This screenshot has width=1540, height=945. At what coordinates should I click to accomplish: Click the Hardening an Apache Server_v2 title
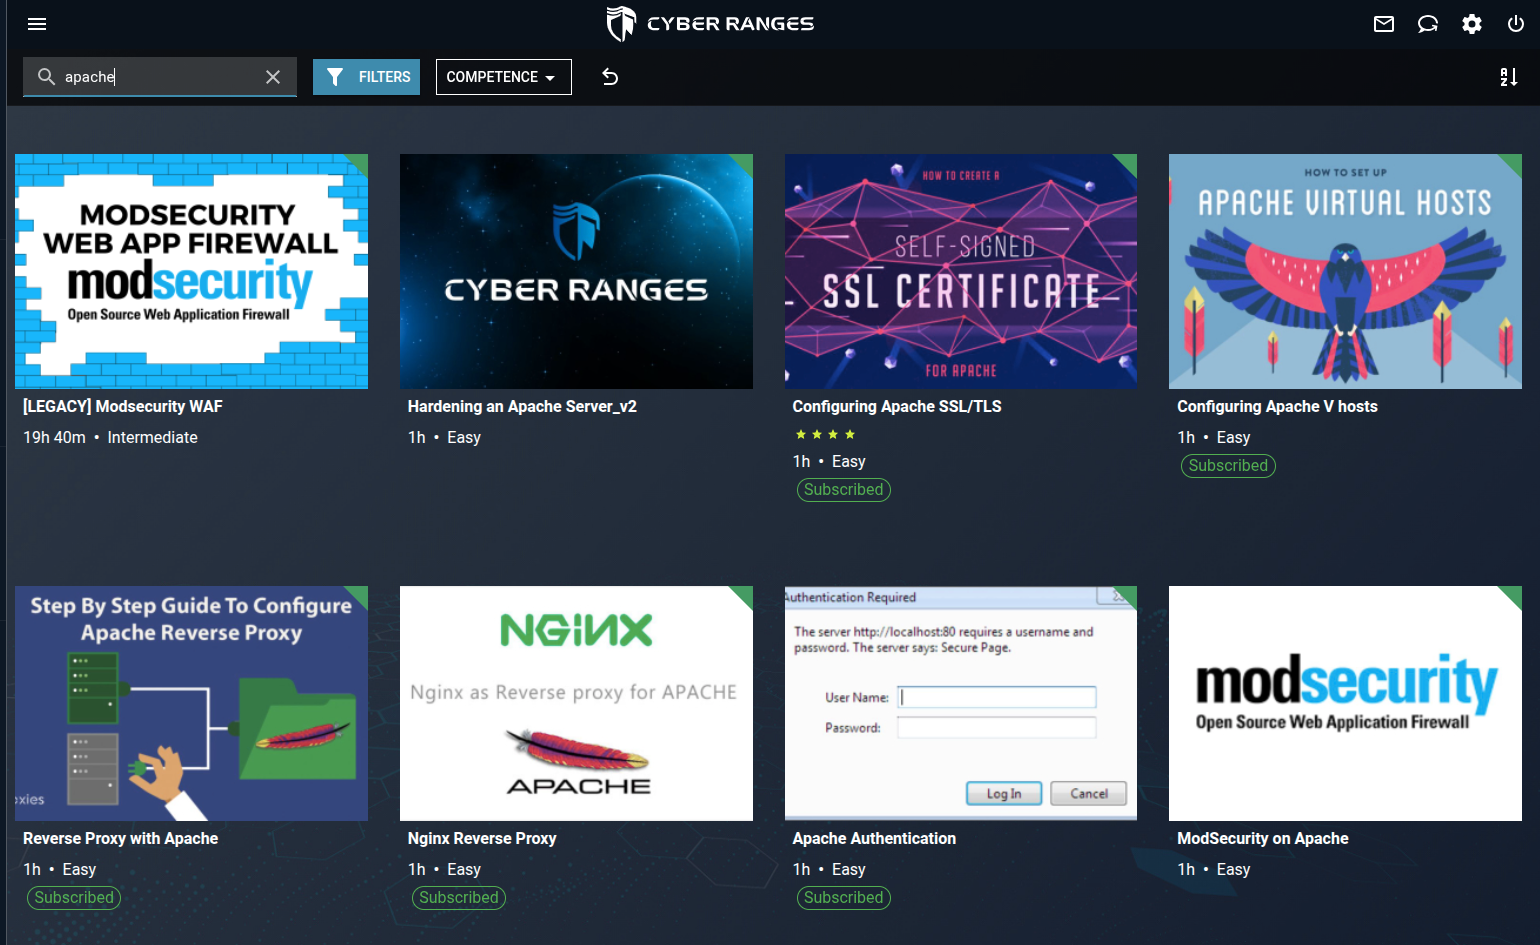522,406
